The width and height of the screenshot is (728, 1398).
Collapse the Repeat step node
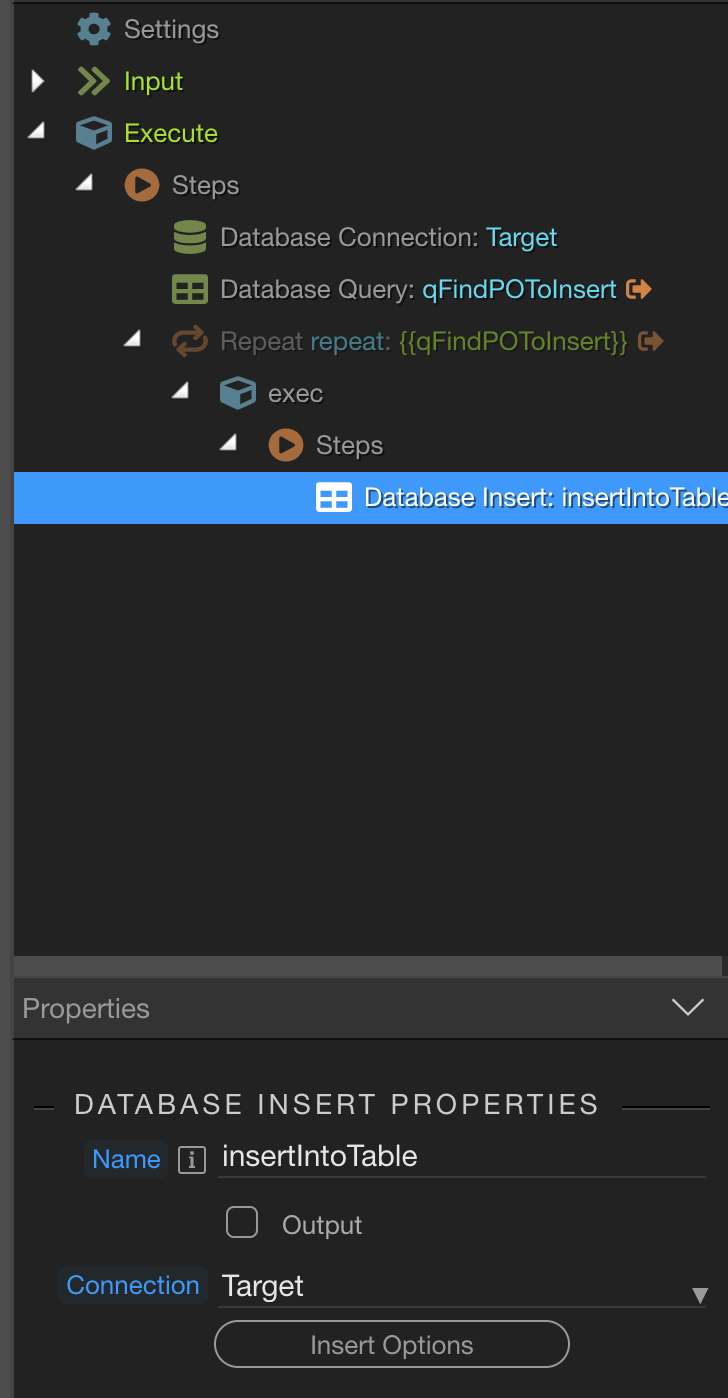(132, 339)
